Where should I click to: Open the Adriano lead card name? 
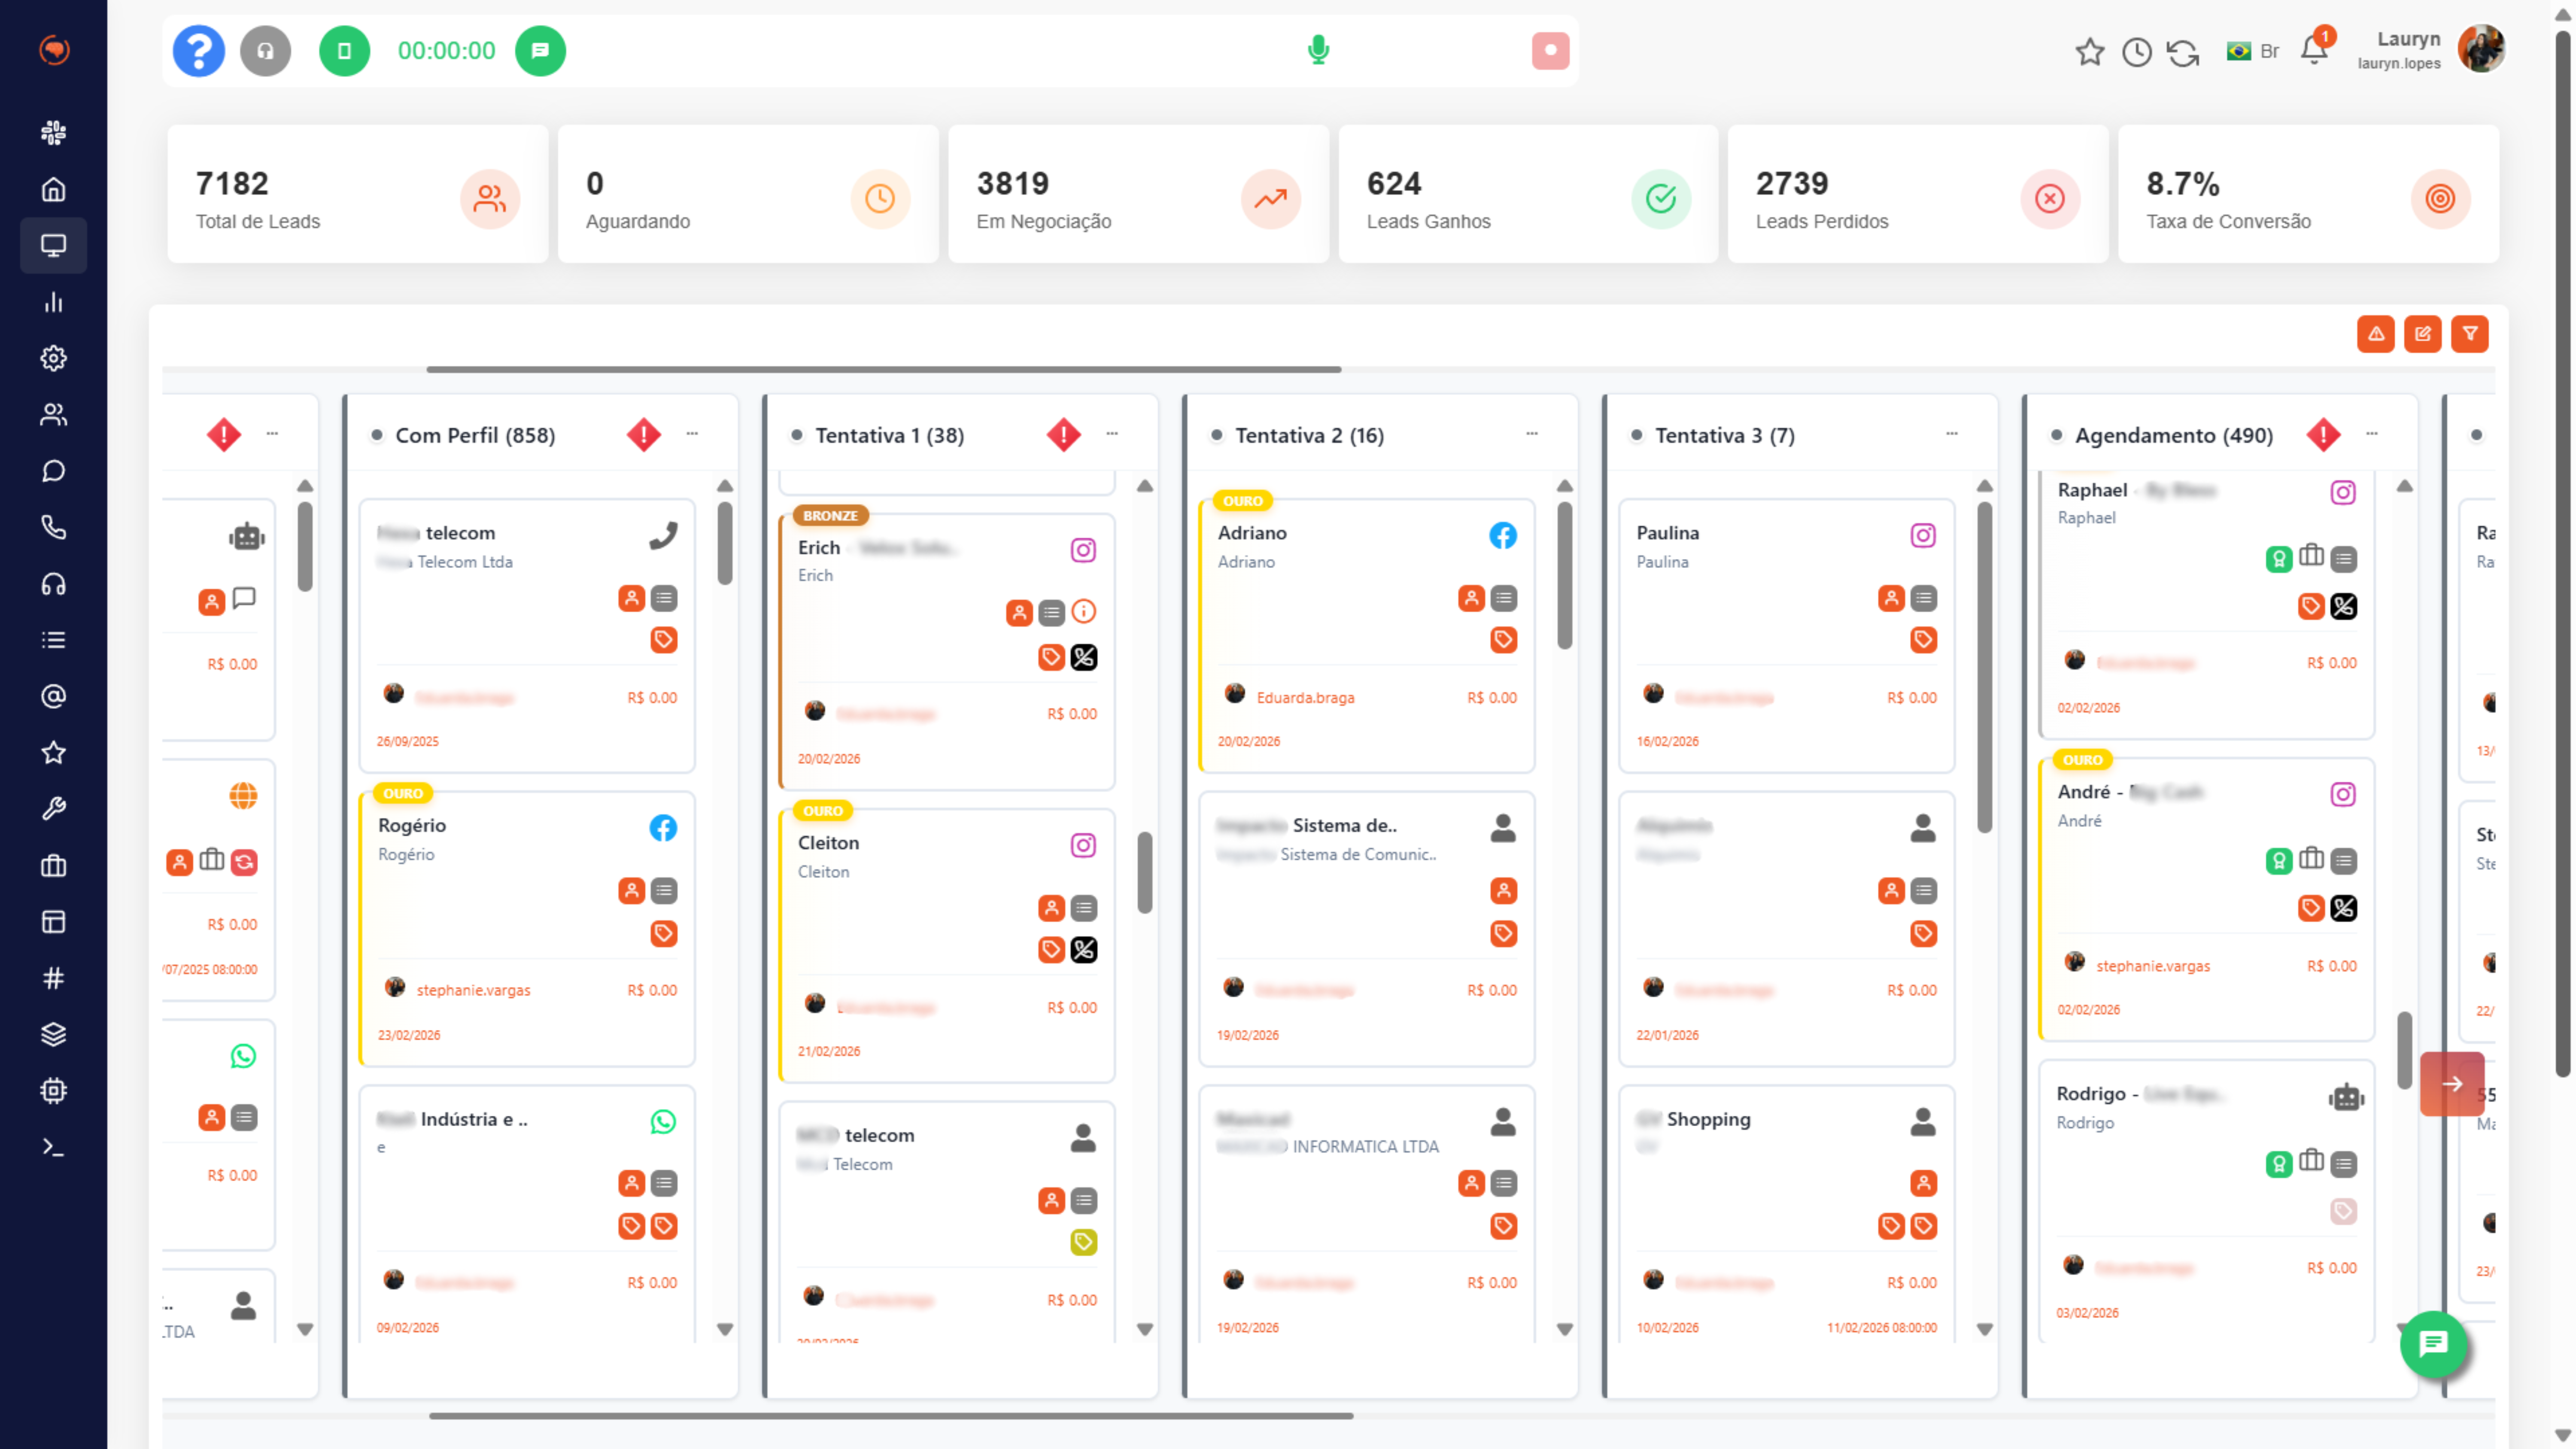click(1252, 533)
